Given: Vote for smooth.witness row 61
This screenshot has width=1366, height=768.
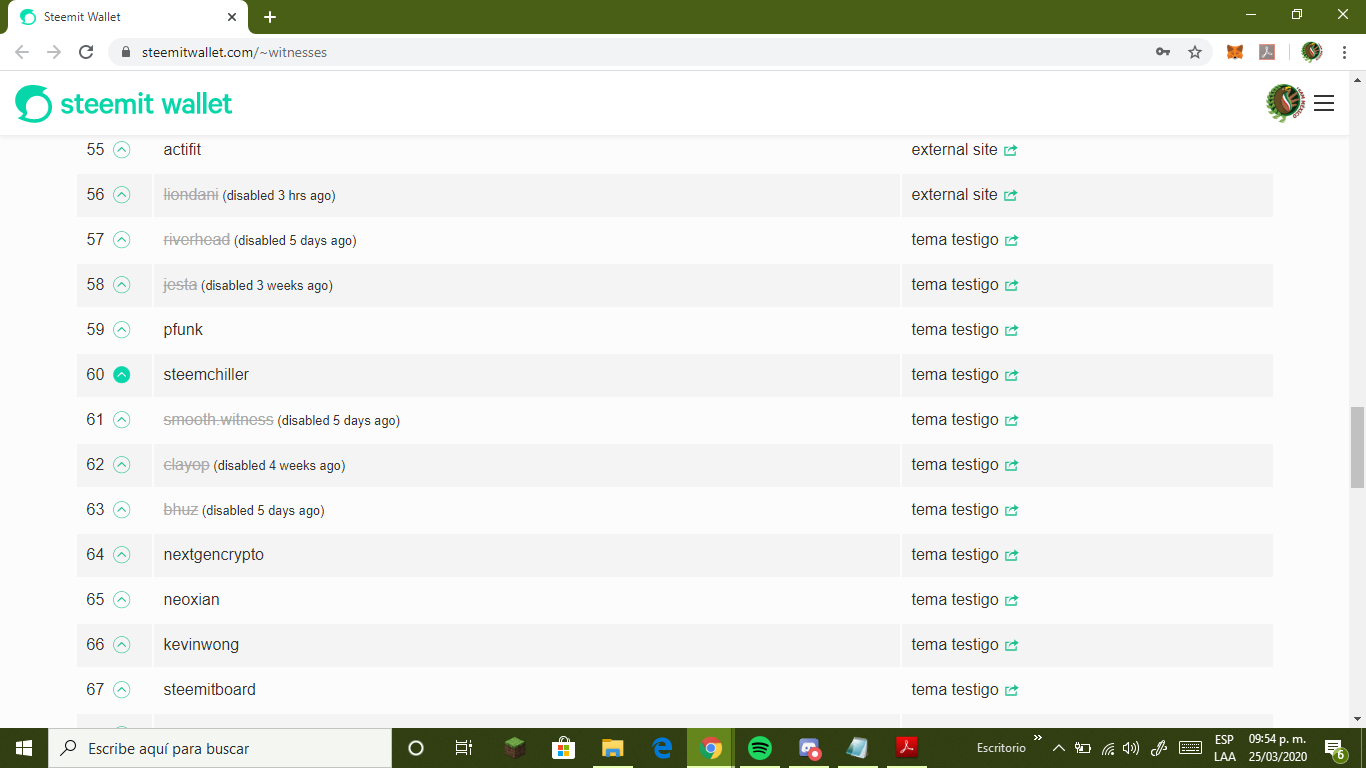Looking at the screenshot, I should [x=121, y=420].
